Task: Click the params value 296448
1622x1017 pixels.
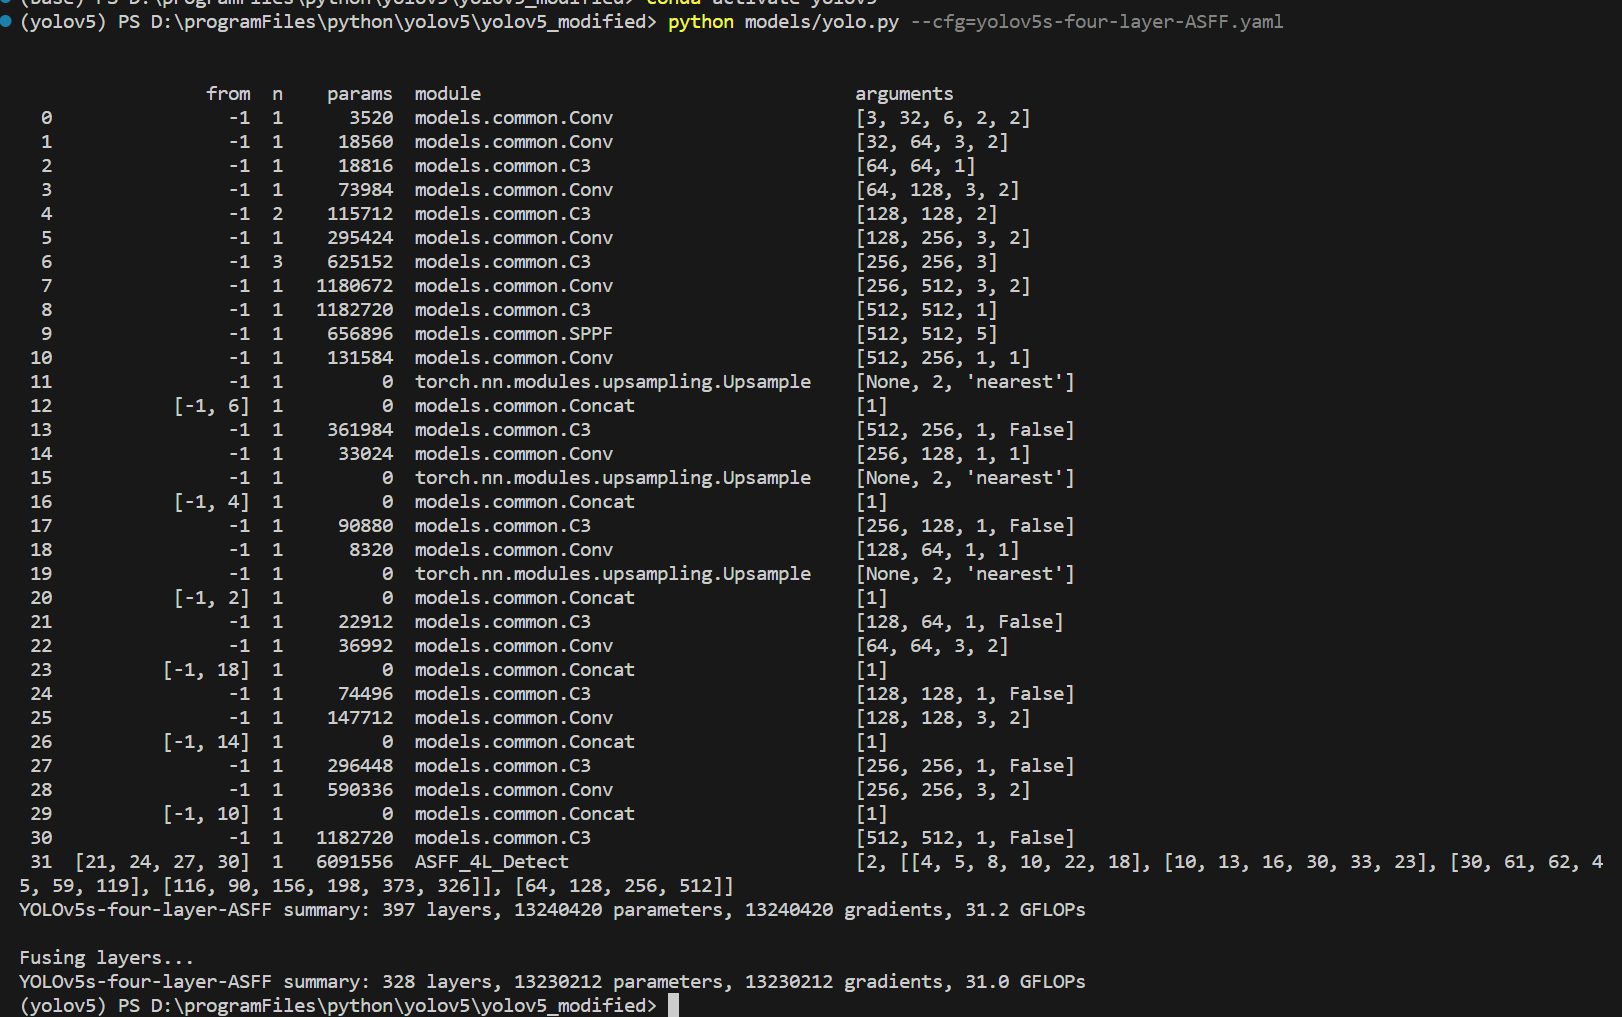Action: pyautogui.click(x=360, y=765)
